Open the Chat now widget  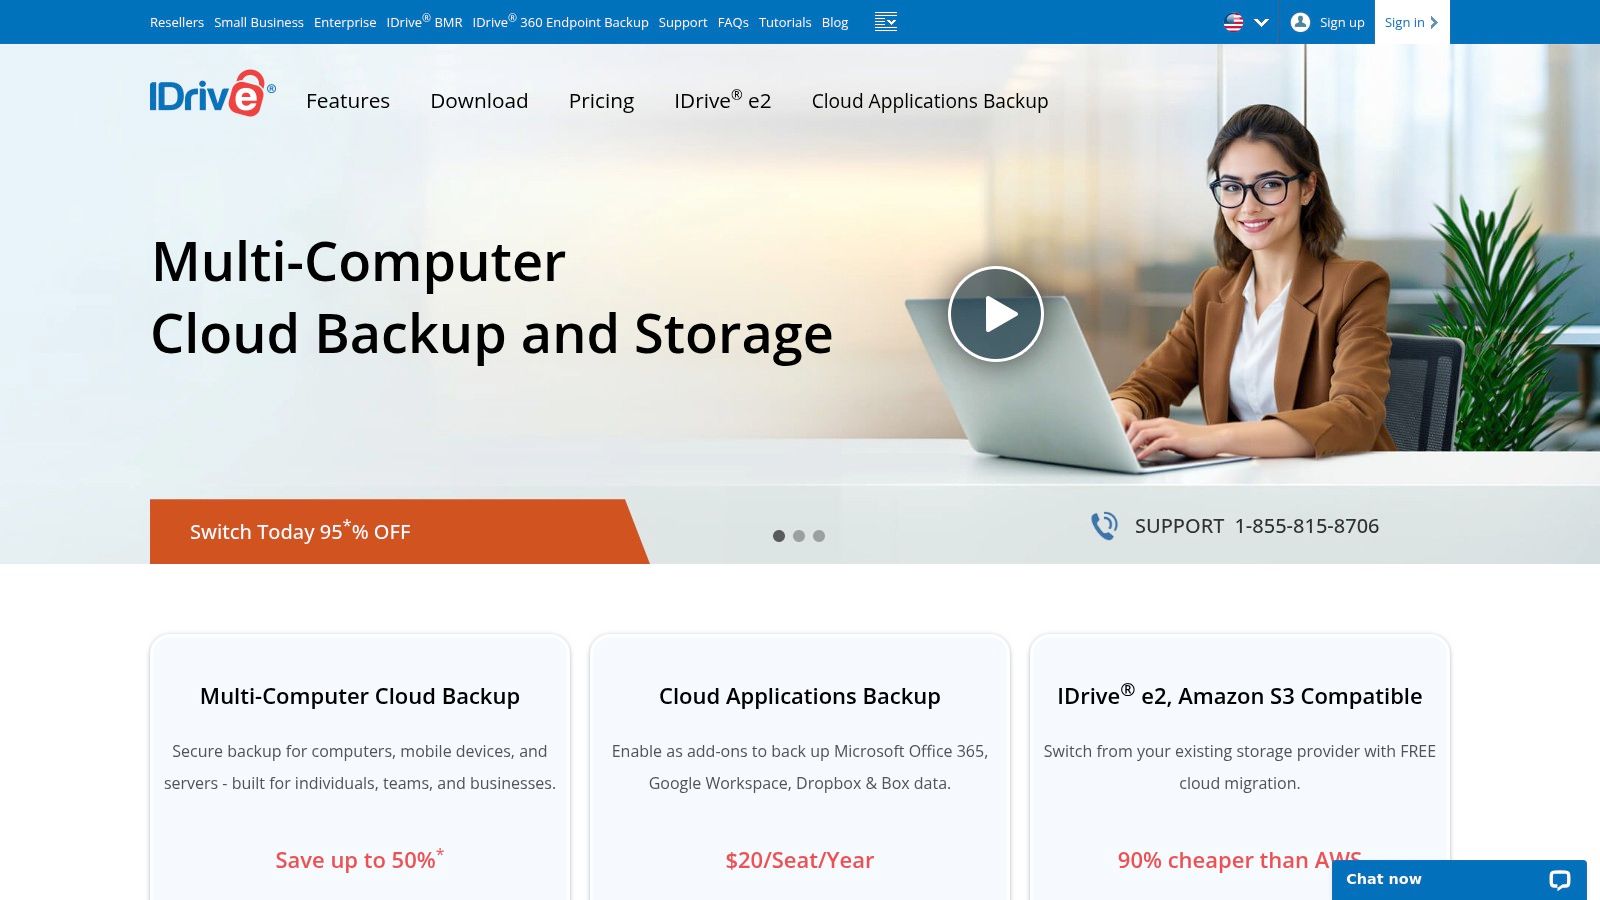[1459, 880]
